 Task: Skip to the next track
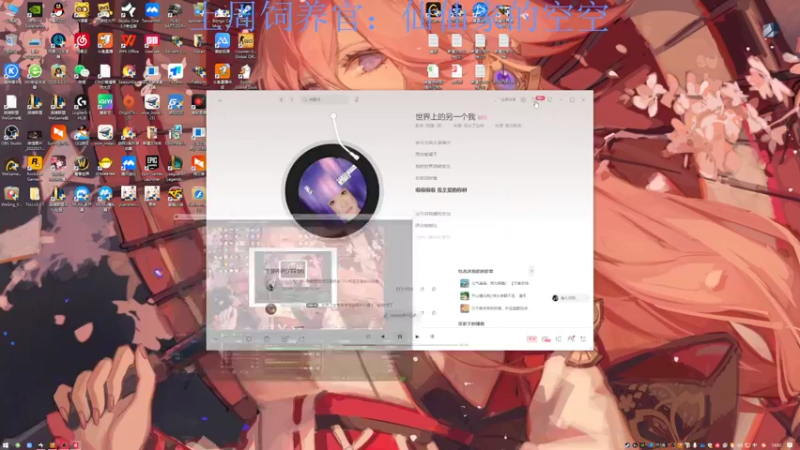417,337
